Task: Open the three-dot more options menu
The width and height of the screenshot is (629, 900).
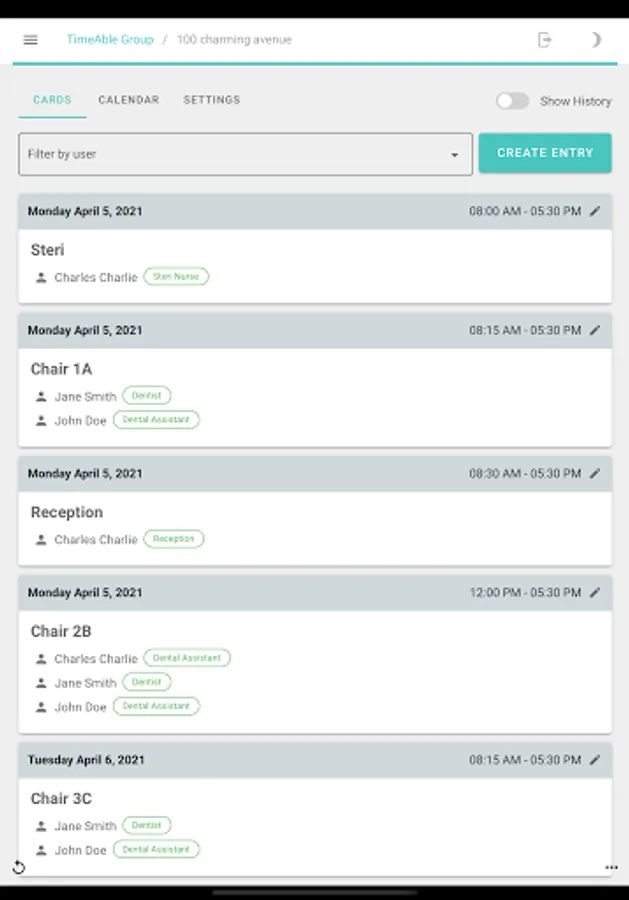Action: [611, 867]
